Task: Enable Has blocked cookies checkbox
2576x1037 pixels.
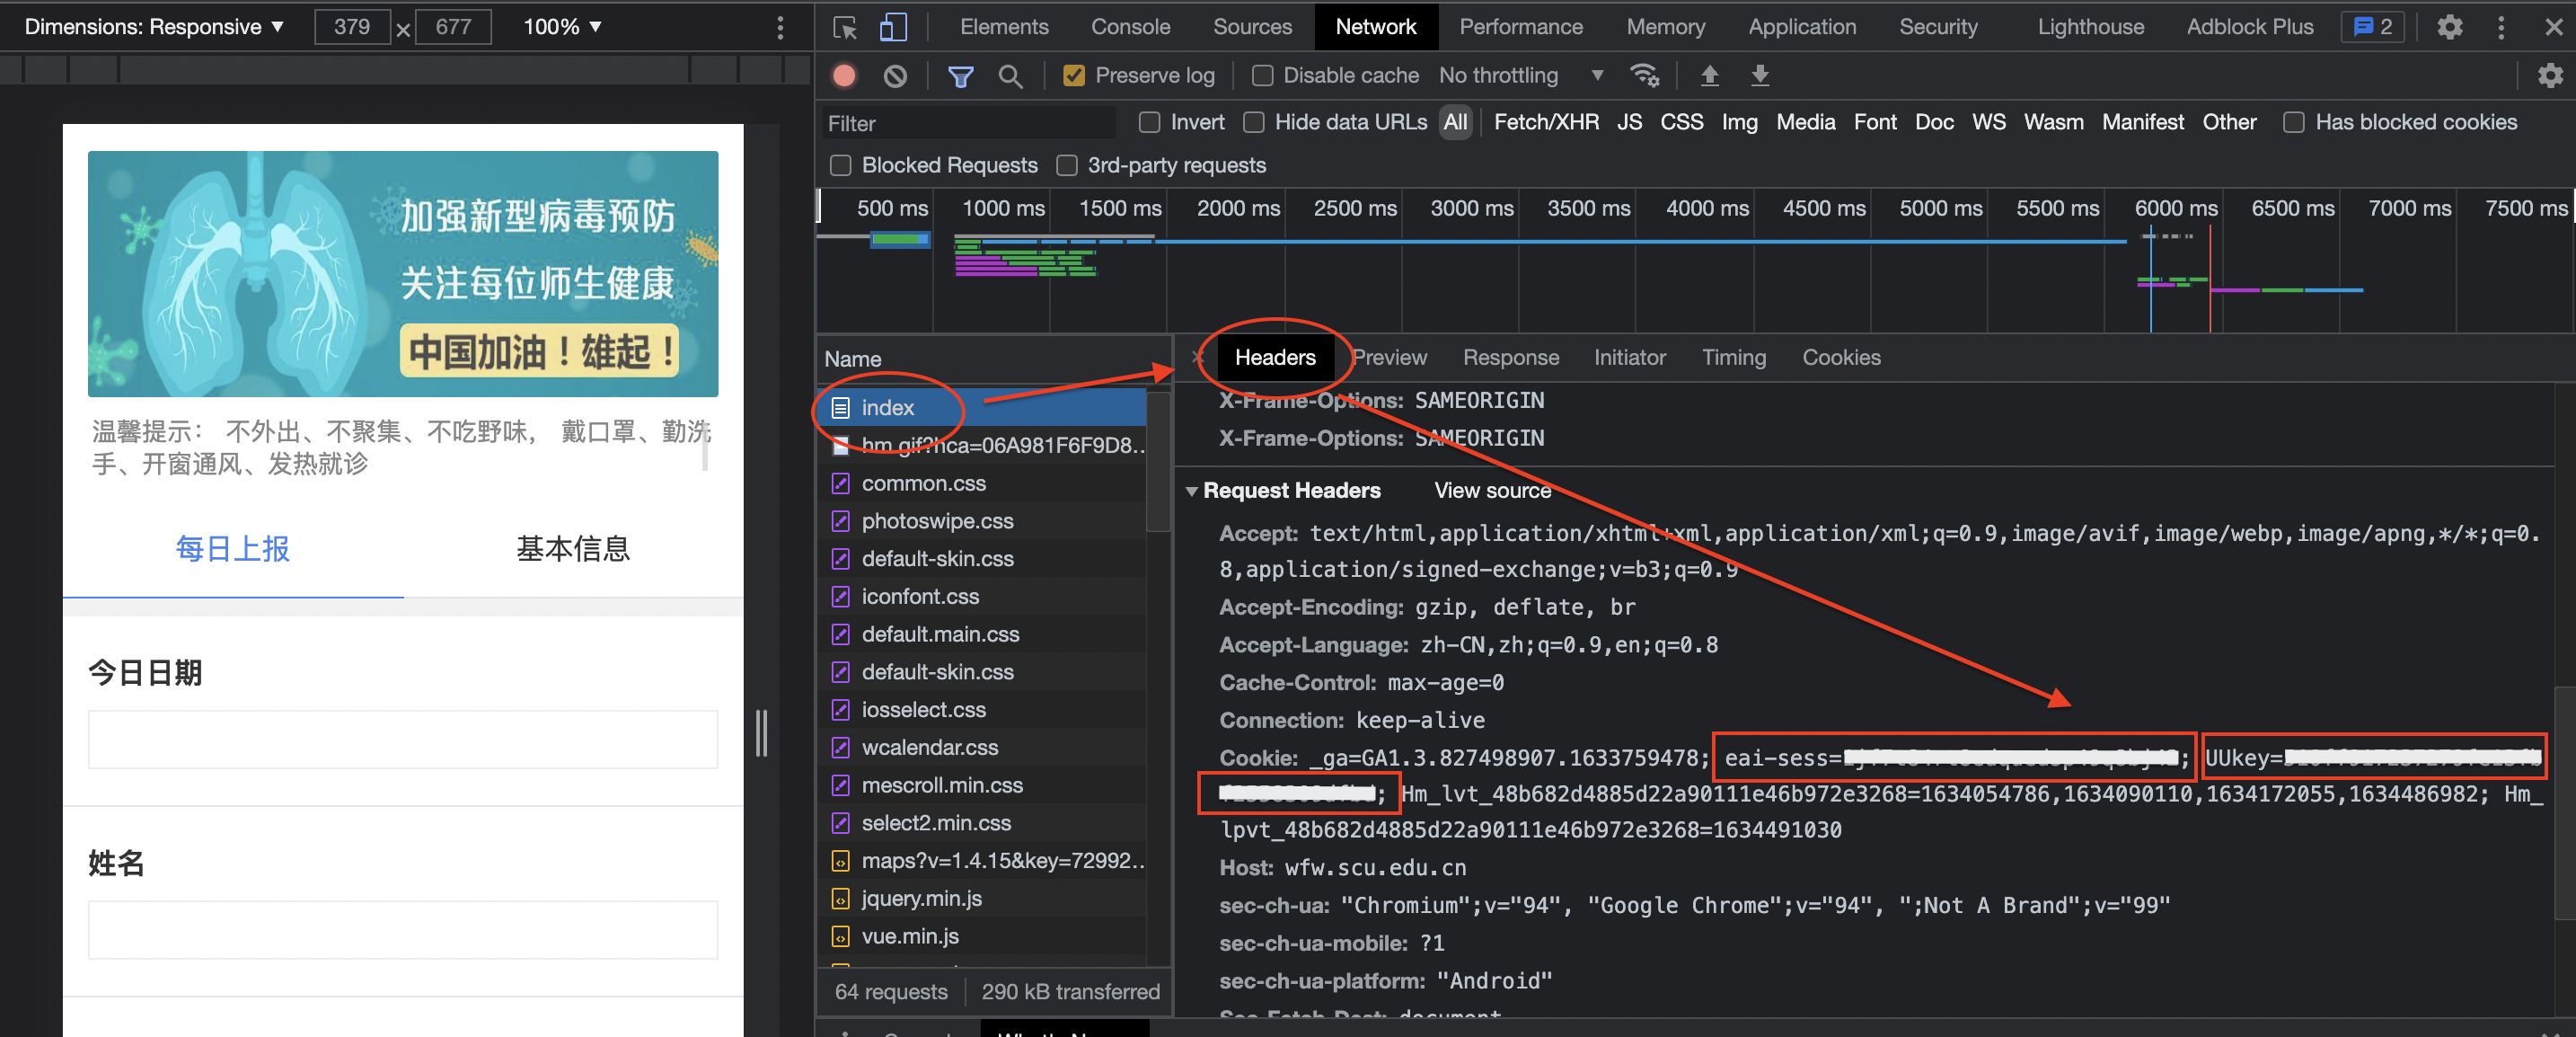Action: point(2293,122)
